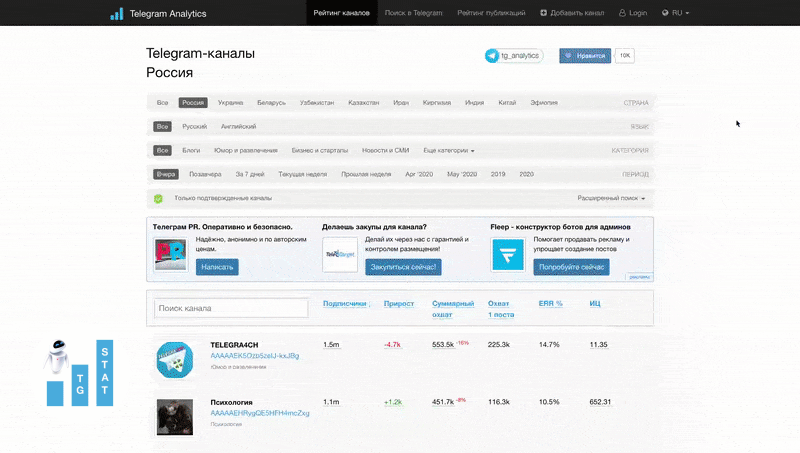Select Русский language filter
This screenshot has height=453, width=800.
(x=194, y=127)
